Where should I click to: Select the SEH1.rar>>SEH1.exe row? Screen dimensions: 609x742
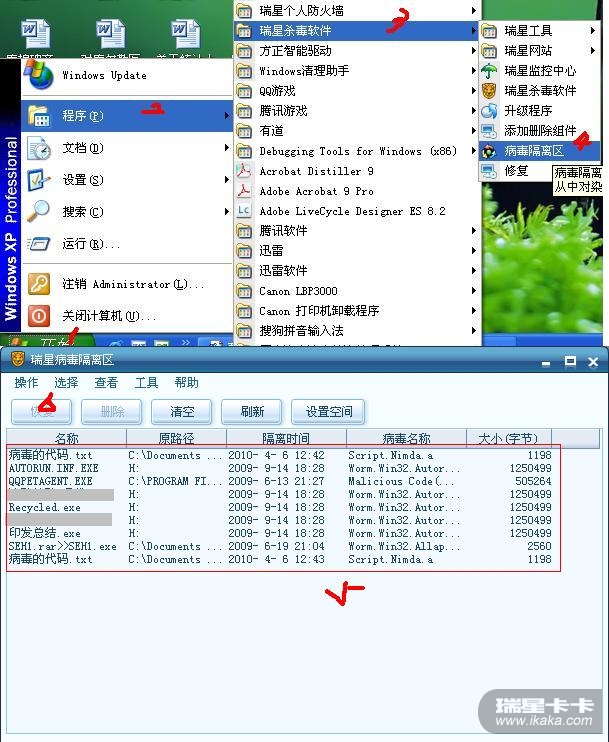[280, 546]
